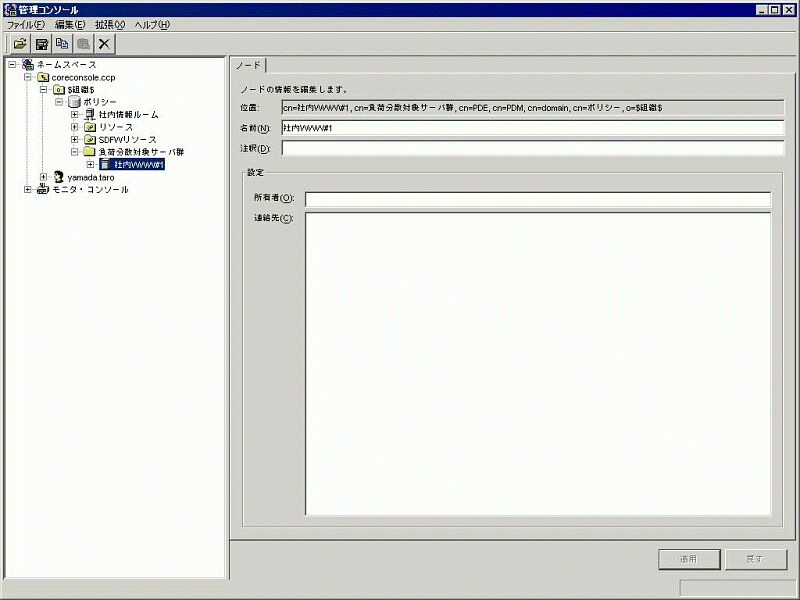The width and height of the screenshot is (800, 600).
Task: Expand the yamada.taro tree node
Action: click(x=43, y=177)
